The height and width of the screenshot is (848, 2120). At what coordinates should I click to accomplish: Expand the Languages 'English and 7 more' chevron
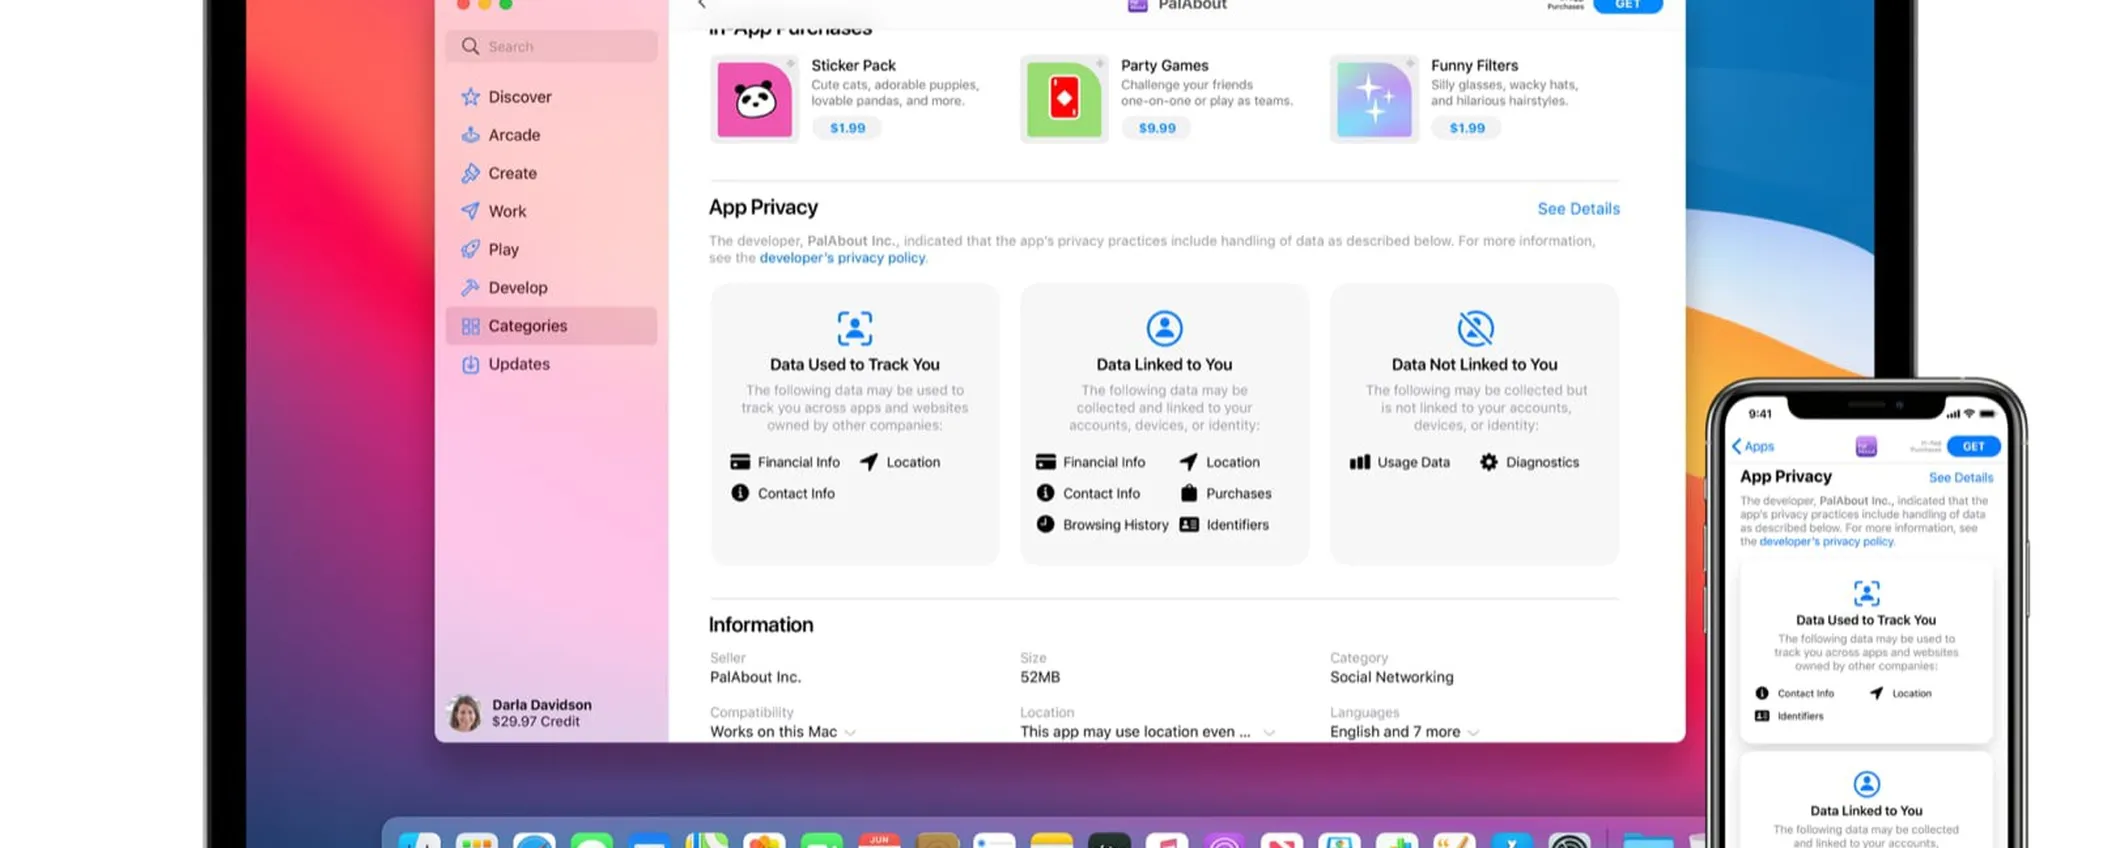click(1473, 732)
